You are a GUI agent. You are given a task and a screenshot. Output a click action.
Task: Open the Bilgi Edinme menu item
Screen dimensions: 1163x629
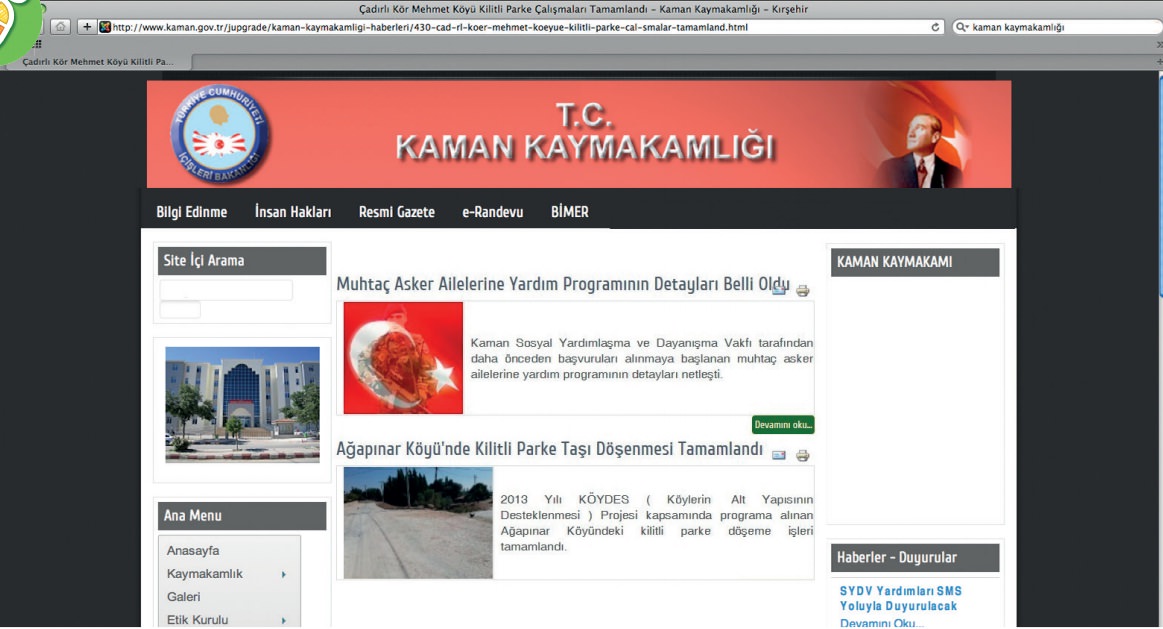(192, 212)
